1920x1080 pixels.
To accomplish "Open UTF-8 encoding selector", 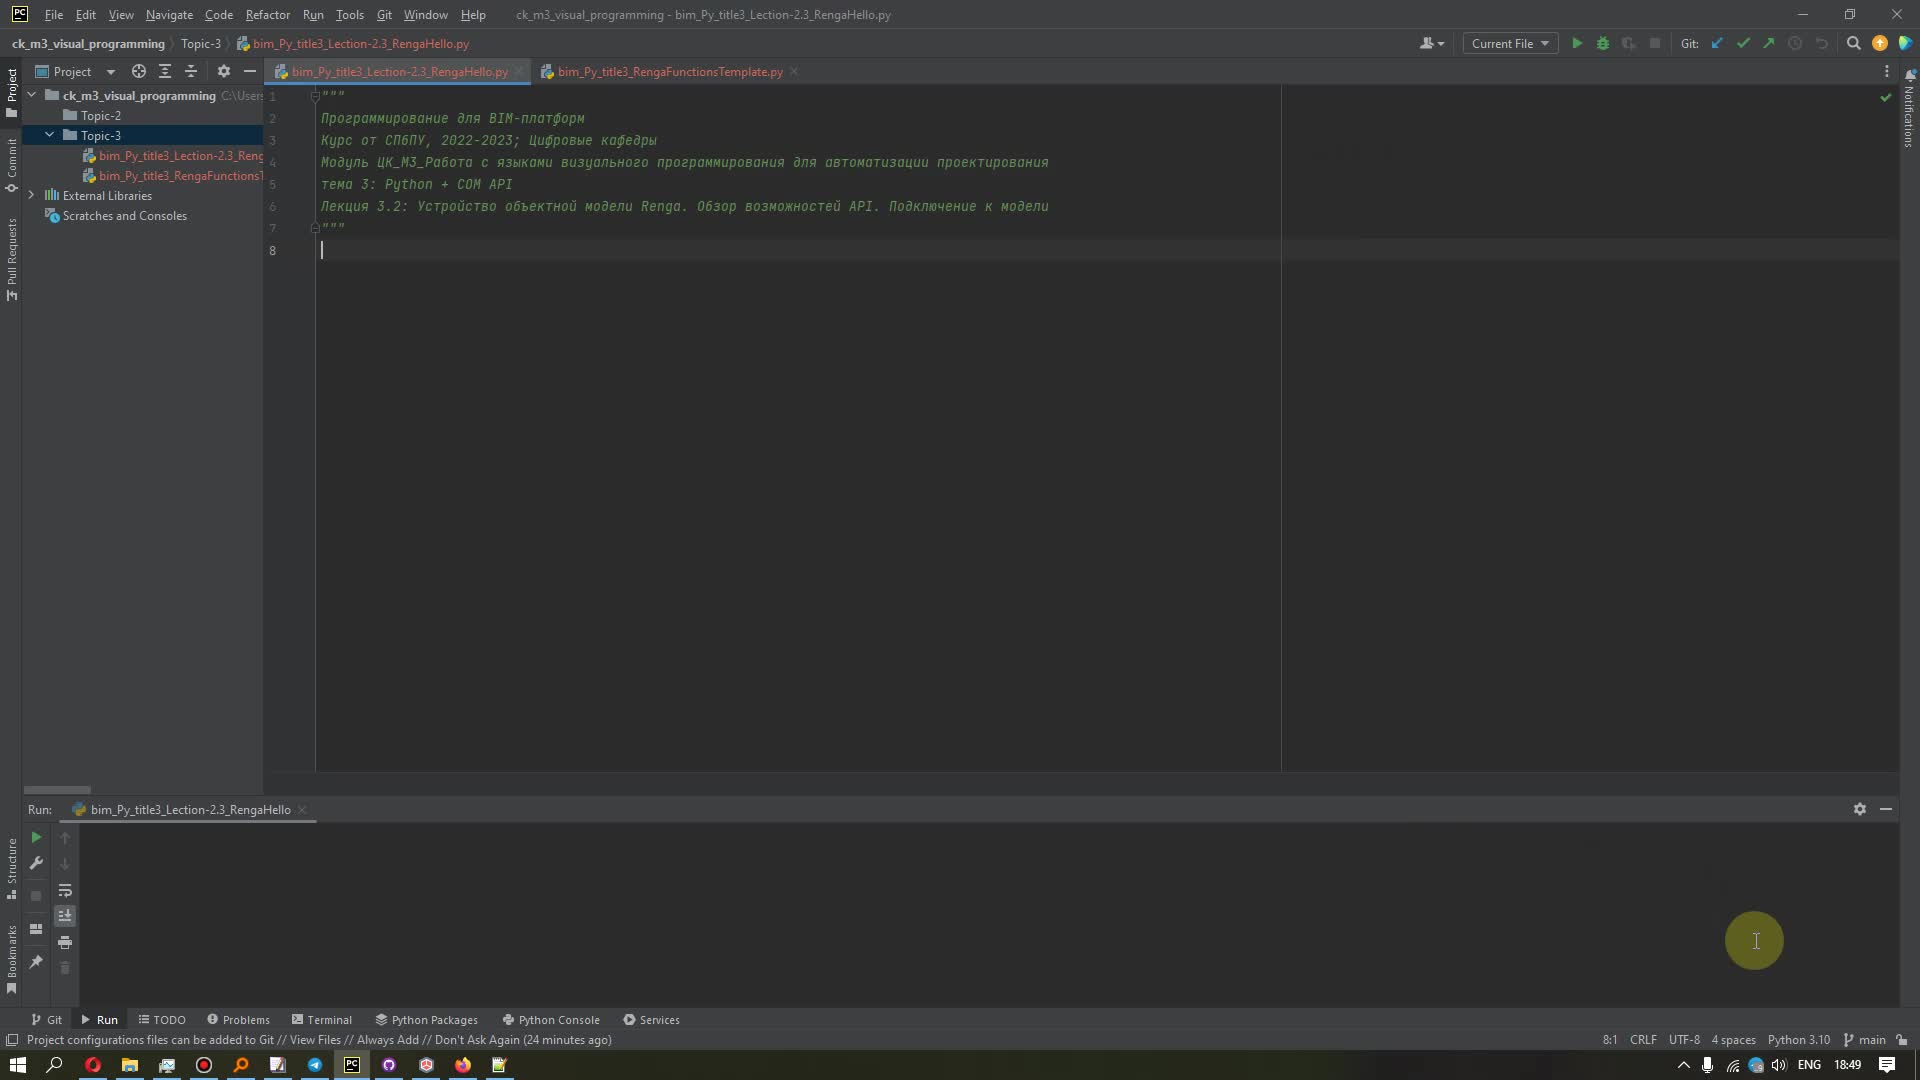I will click(x=1684, y=1040).
